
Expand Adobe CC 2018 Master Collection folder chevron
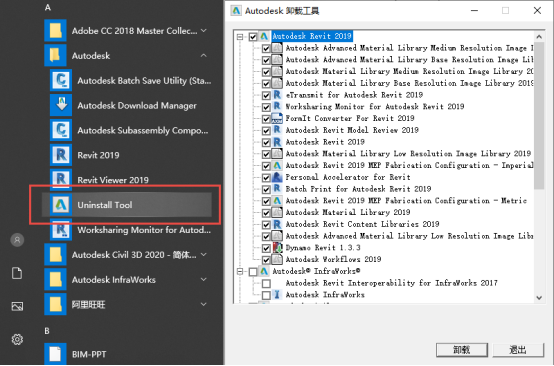[204, 31]
